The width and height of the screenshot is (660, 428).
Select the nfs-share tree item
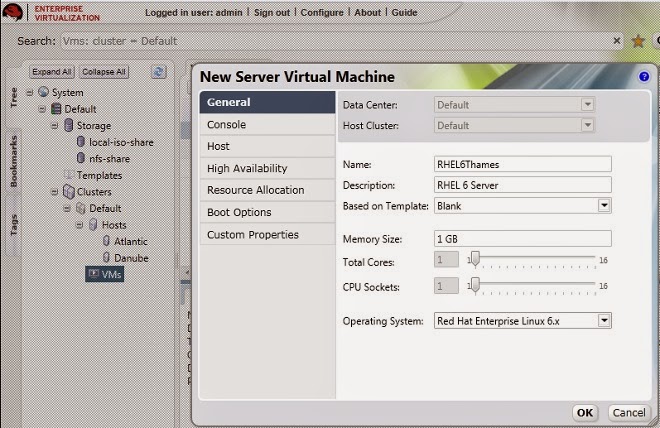click(x=109, y=159)
